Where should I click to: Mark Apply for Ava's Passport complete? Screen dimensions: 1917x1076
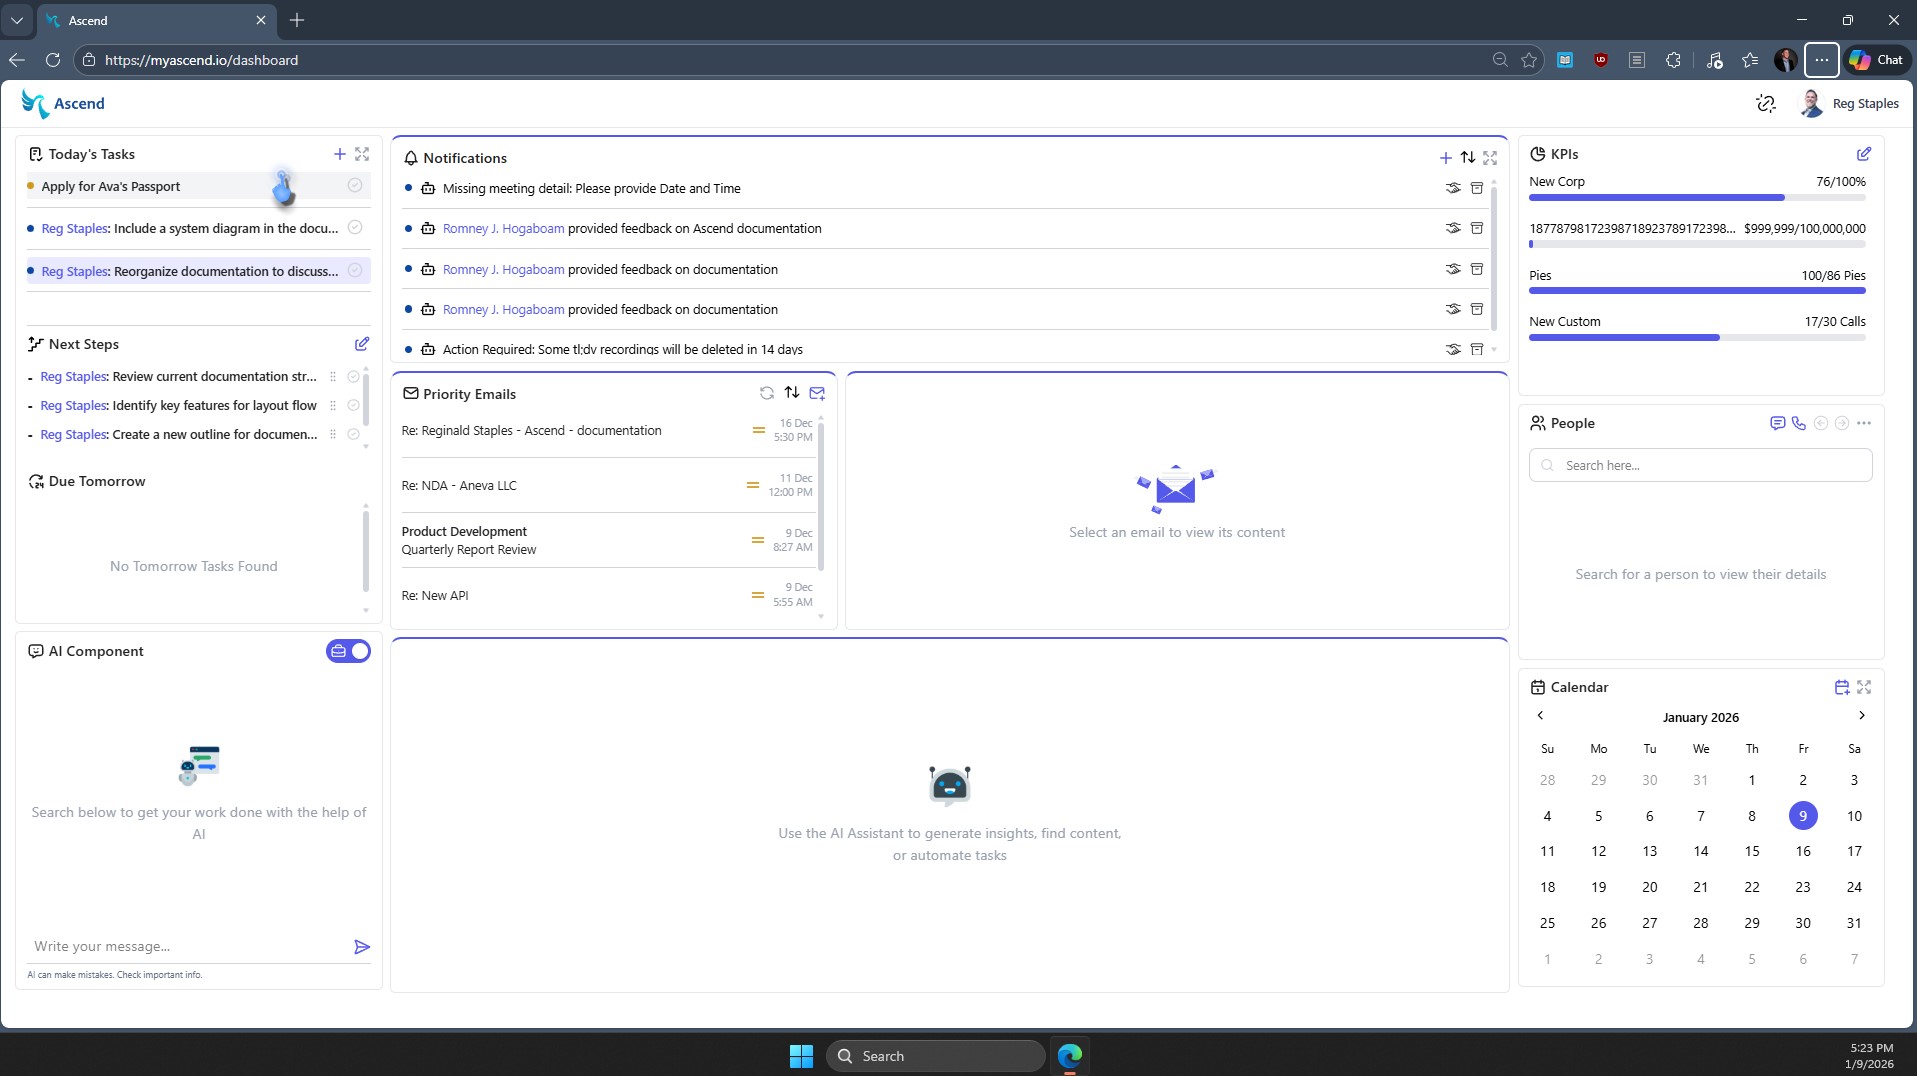pos(354,185)
